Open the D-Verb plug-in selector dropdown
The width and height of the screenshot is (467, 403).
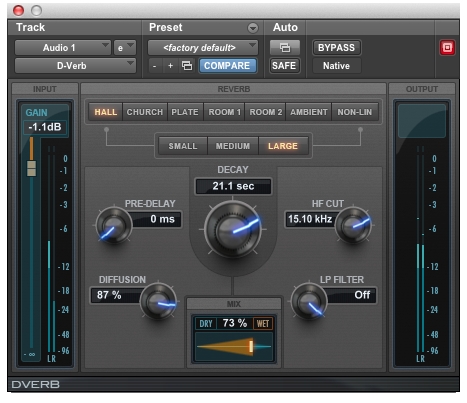[75, 65]
